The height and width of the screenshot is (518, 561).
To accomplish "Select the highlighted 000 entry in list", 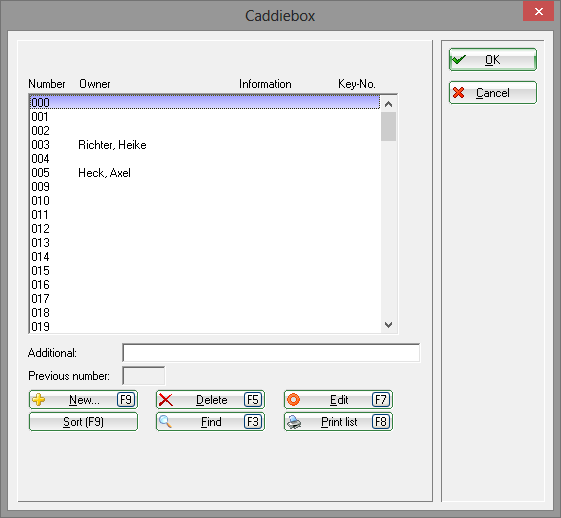I will [x=205, y=102].
